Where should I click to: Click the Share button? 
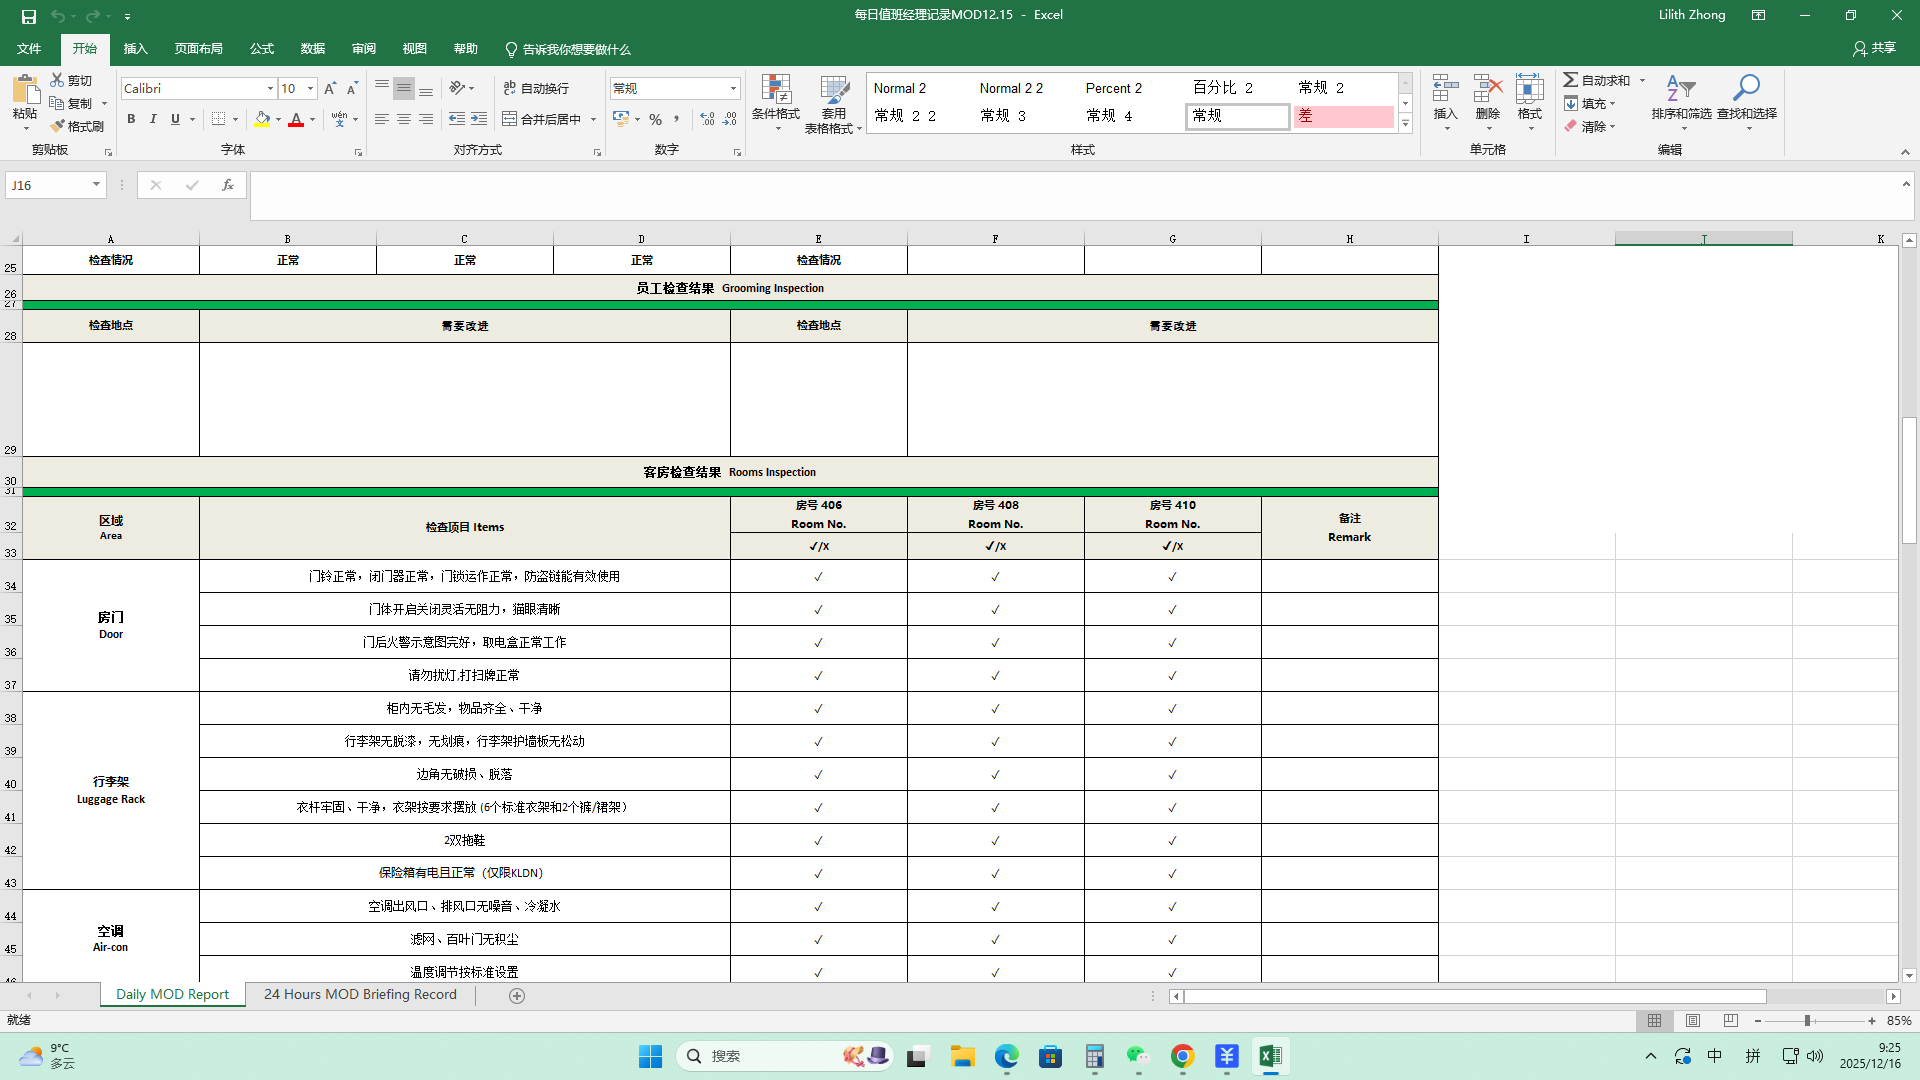pyautogui.click(x=1874, y=48)
